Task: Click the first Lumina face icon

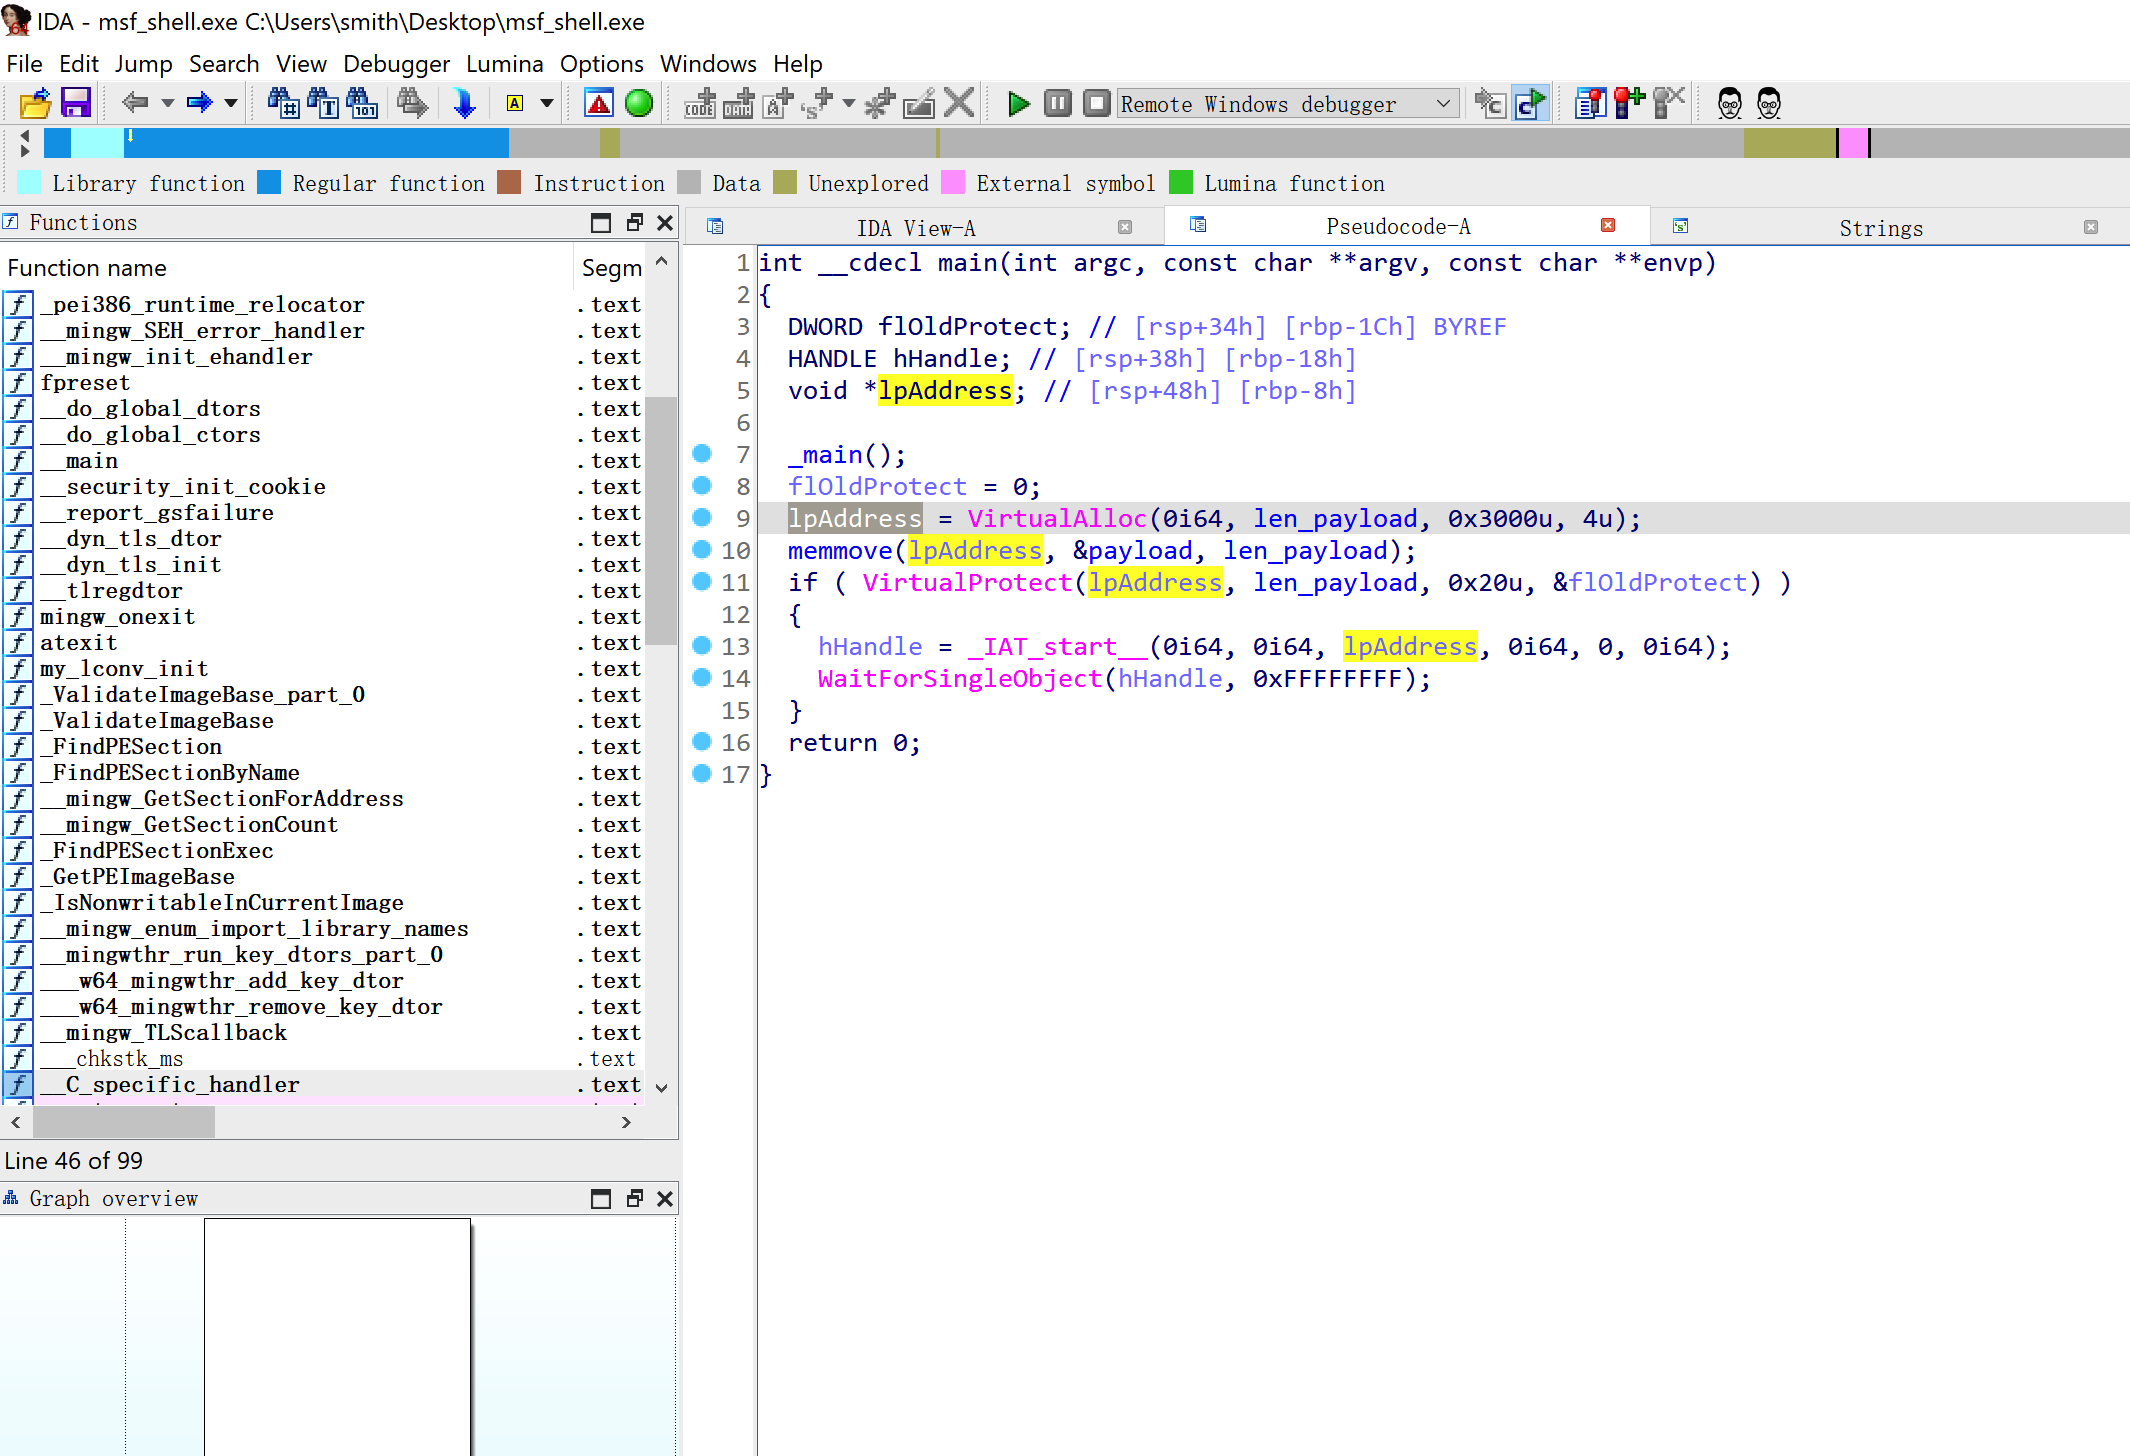Action: coord(1729,103)
